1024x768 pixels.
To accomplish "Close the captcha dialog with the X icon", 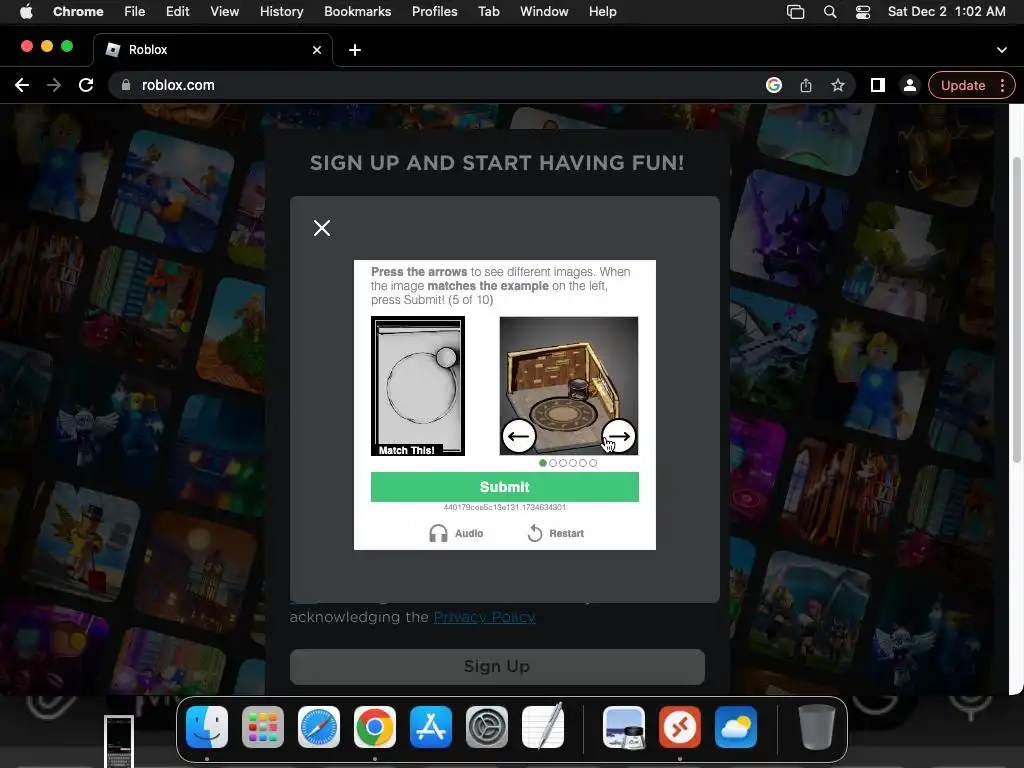I will point(322,228).
